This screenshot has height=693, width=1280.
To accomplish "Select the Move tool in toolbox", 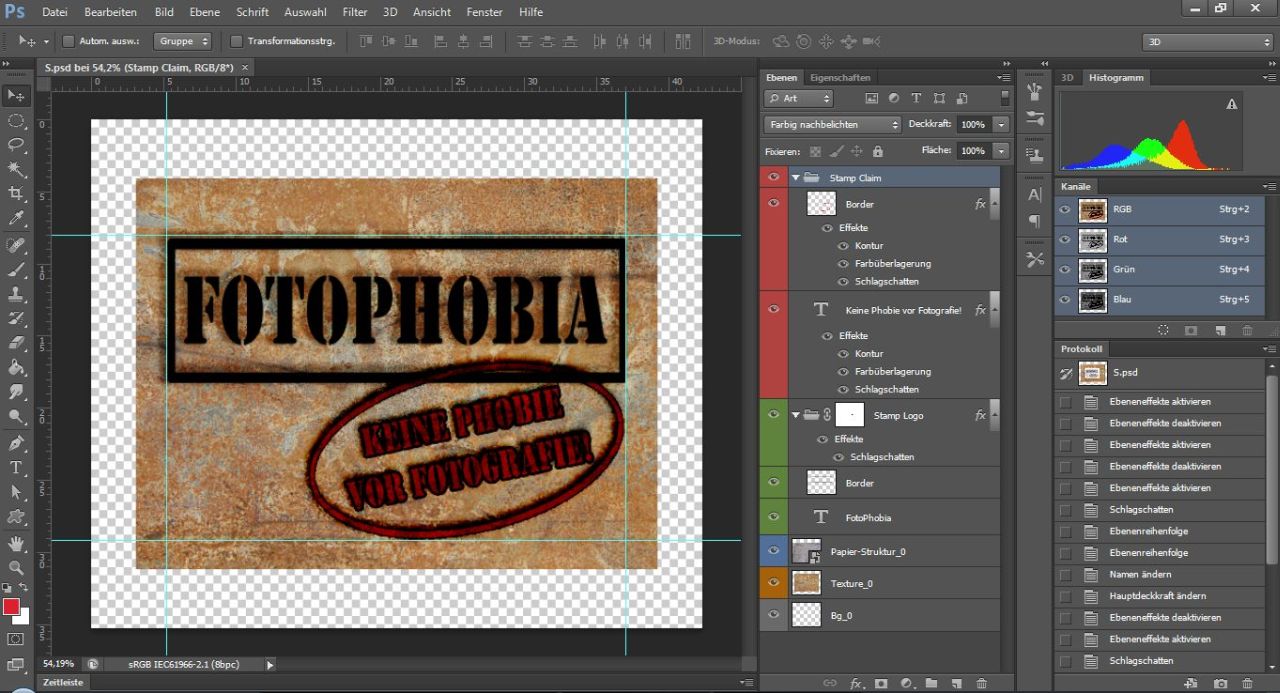I will tap(17, 96).
